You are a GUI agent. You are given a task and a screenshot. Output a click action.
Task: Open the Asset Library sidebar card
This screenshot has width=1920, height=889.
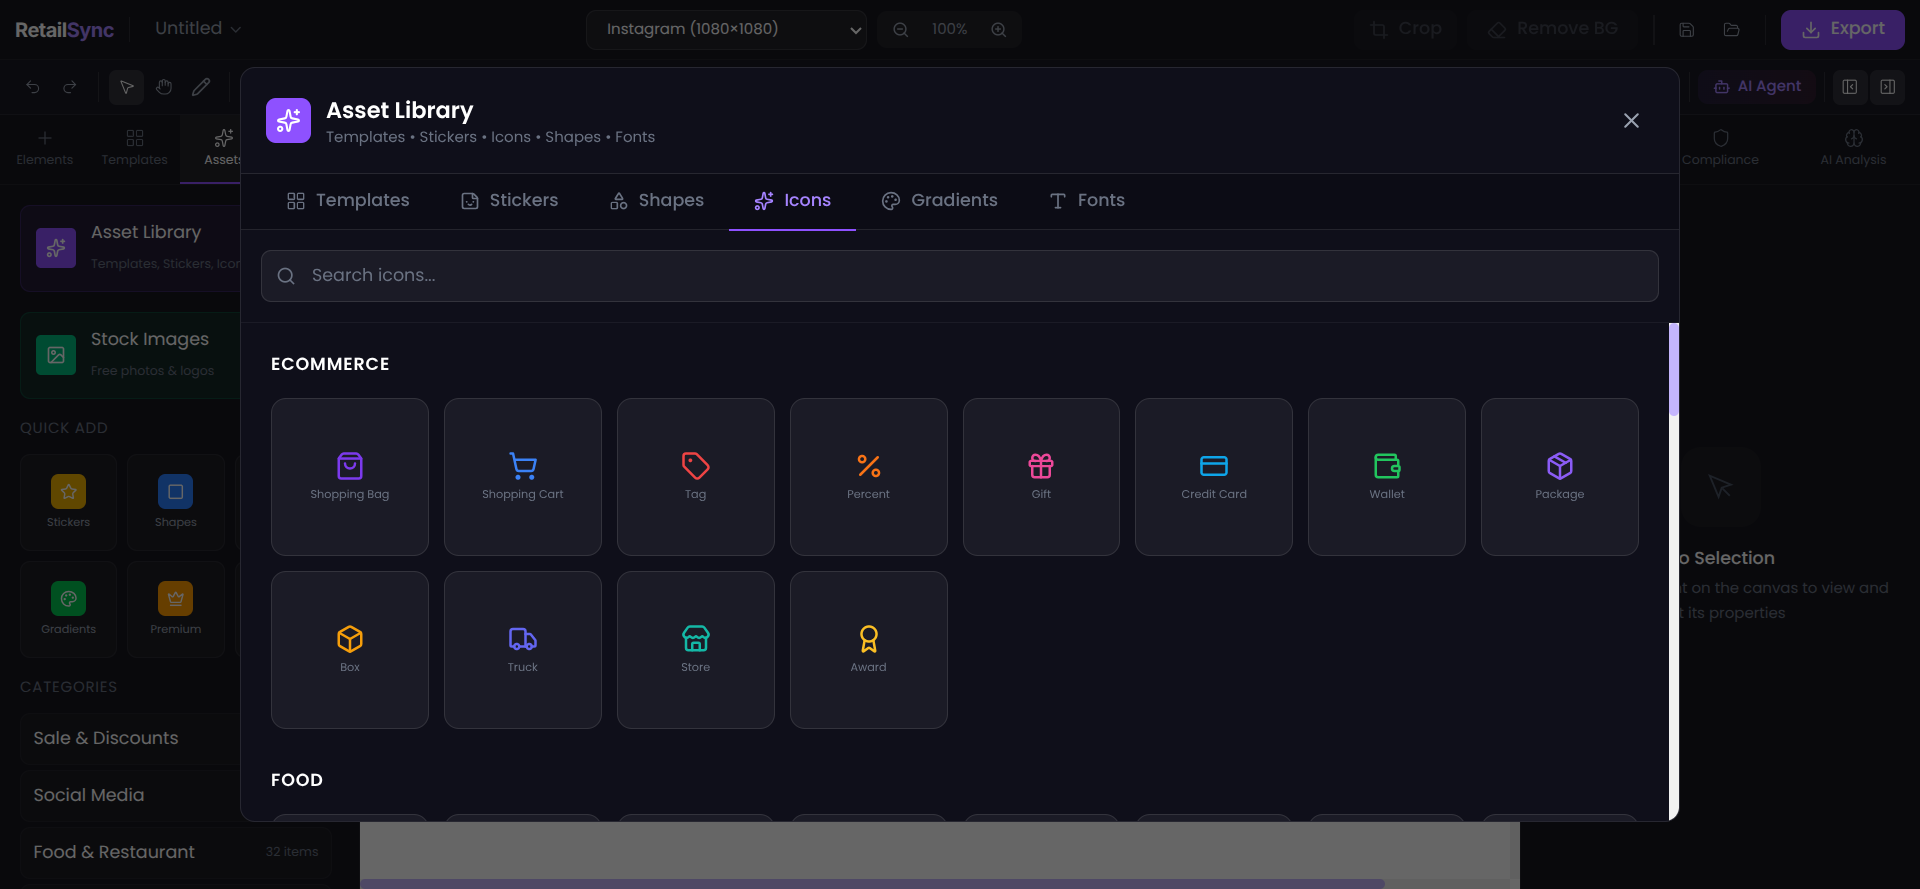point(130,248)
